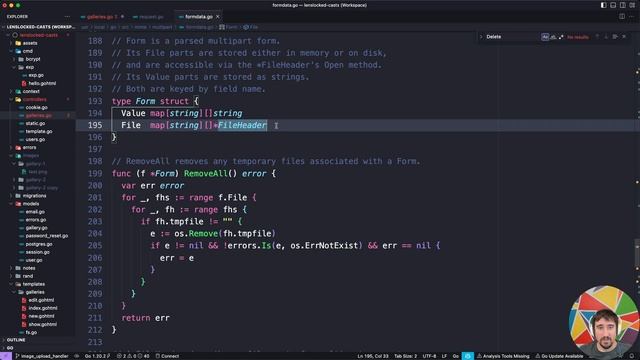Click the Form symbol in breadcrumbs

tap(229, 27)
